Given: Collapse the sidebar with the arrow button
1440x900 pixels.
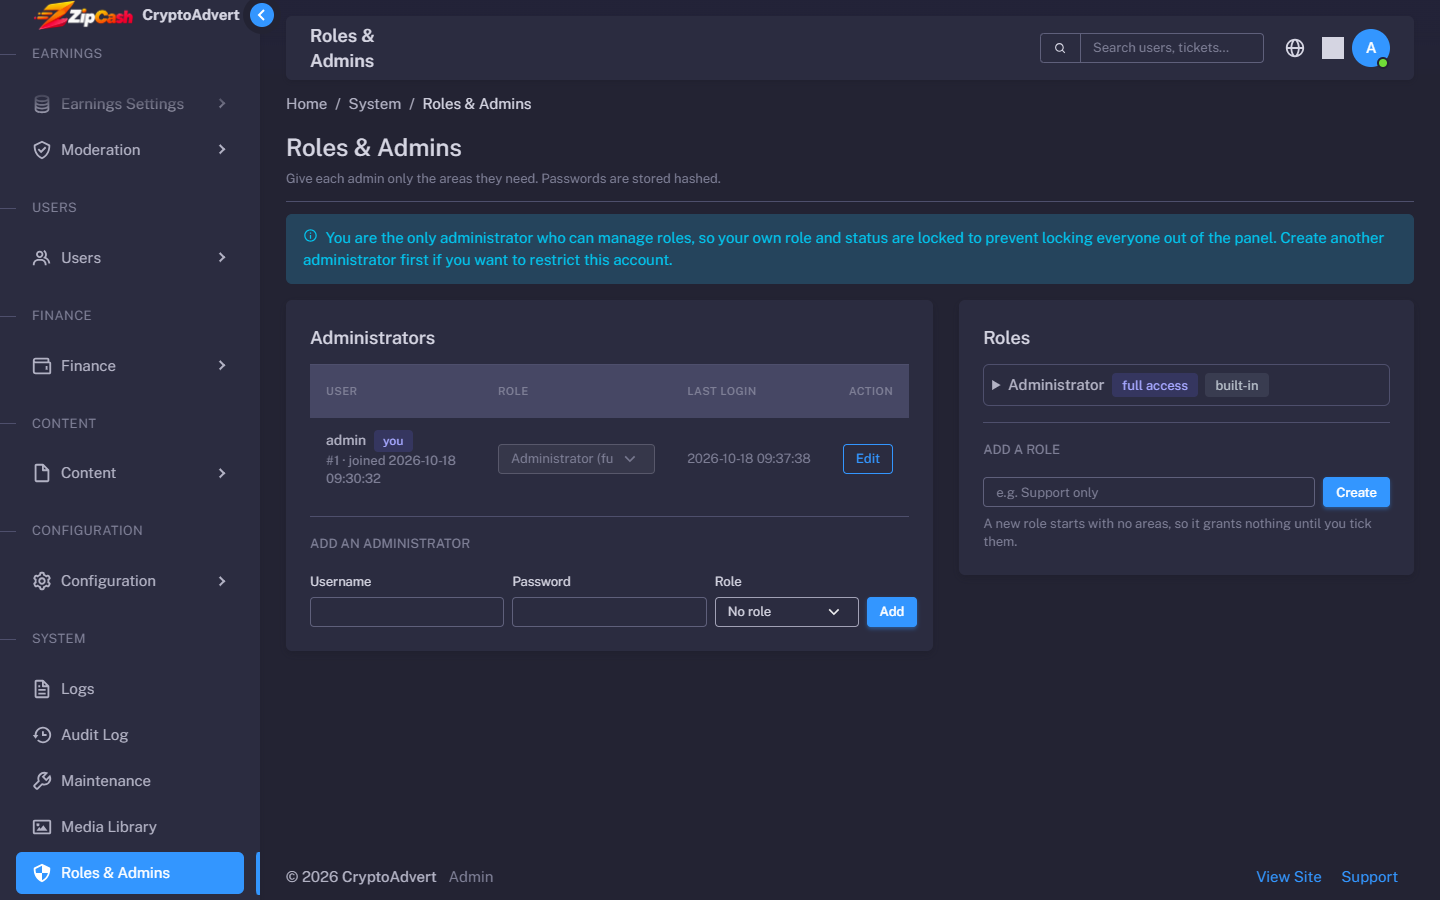Looking at the screenshot, I should 261,15.
